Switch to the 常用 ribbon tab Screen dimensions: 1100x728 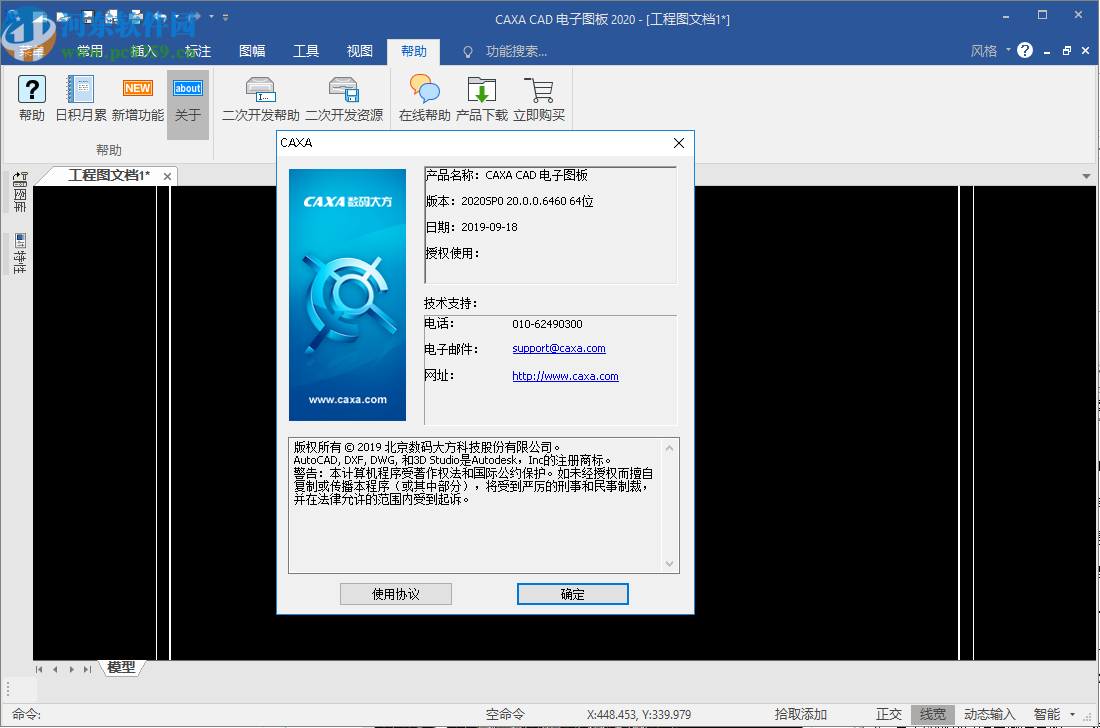click(x=90, y=50)
